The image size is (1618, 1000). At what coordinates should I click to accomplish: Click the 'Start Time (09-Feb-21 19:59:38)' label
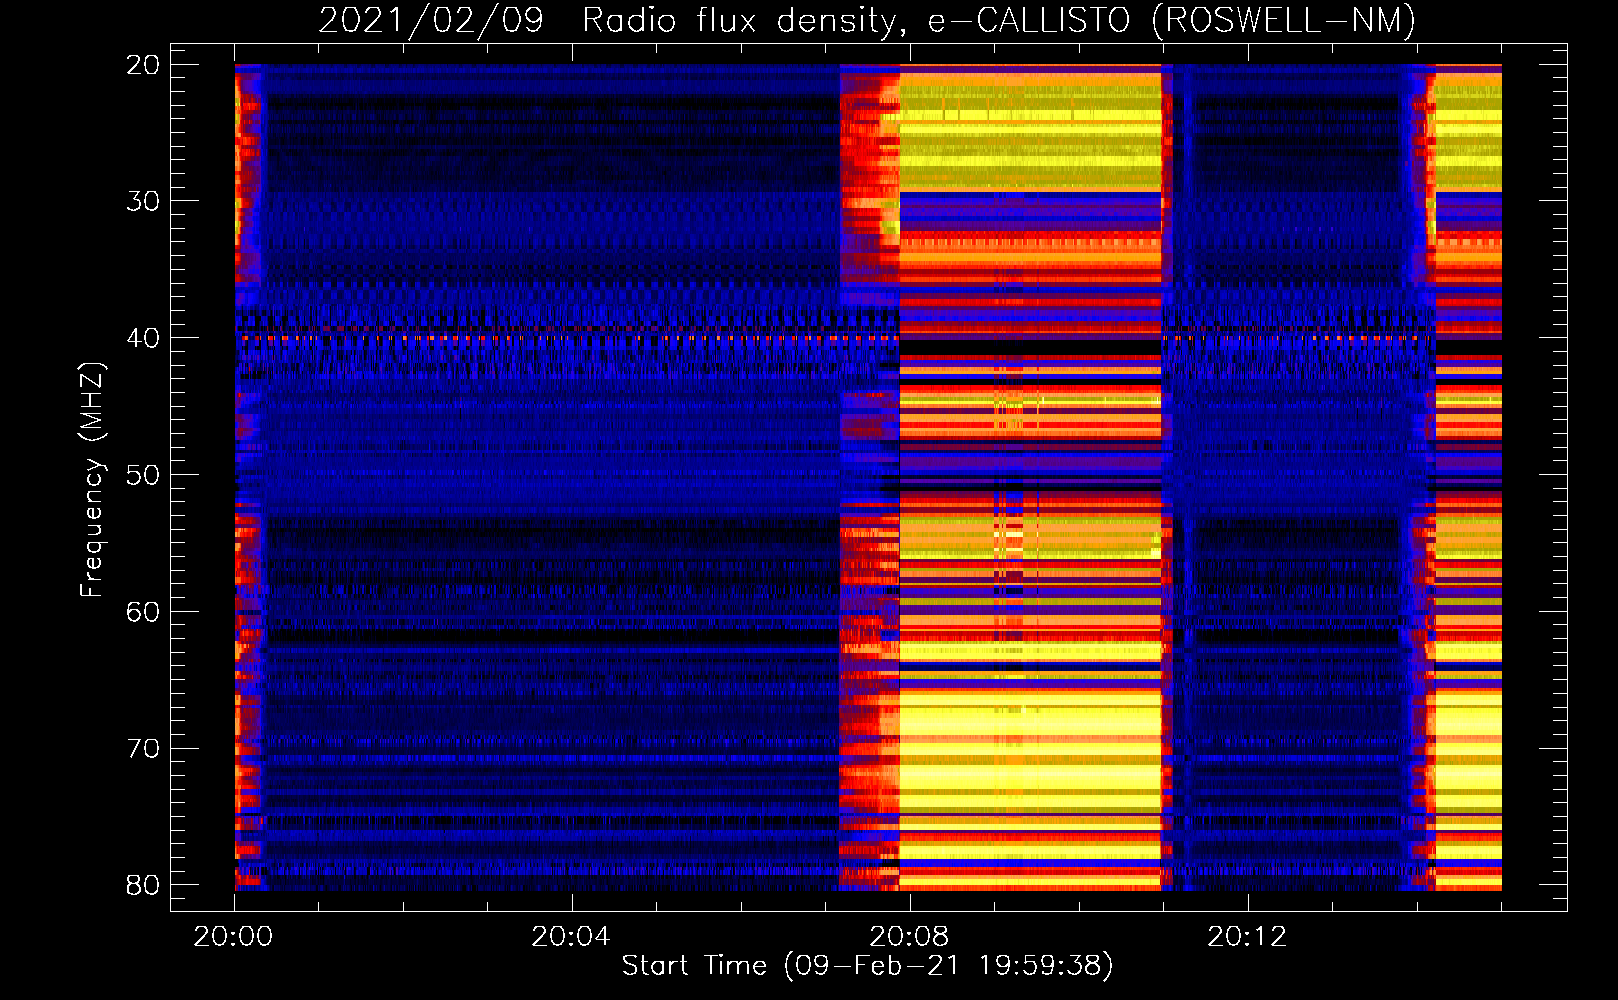(867, 966)
